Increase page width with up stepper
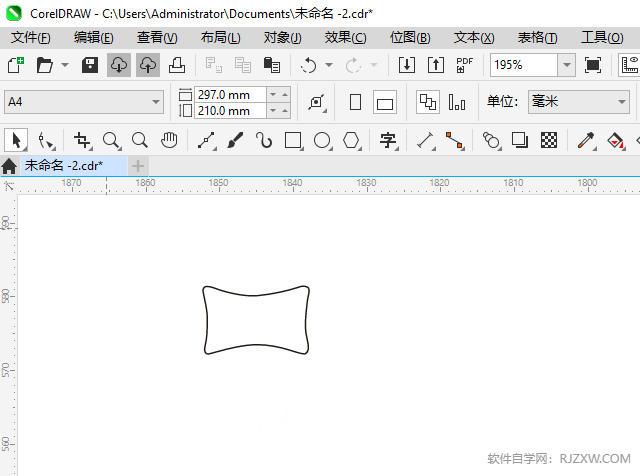This screenshot has height=476, width=640. [285, 95]
